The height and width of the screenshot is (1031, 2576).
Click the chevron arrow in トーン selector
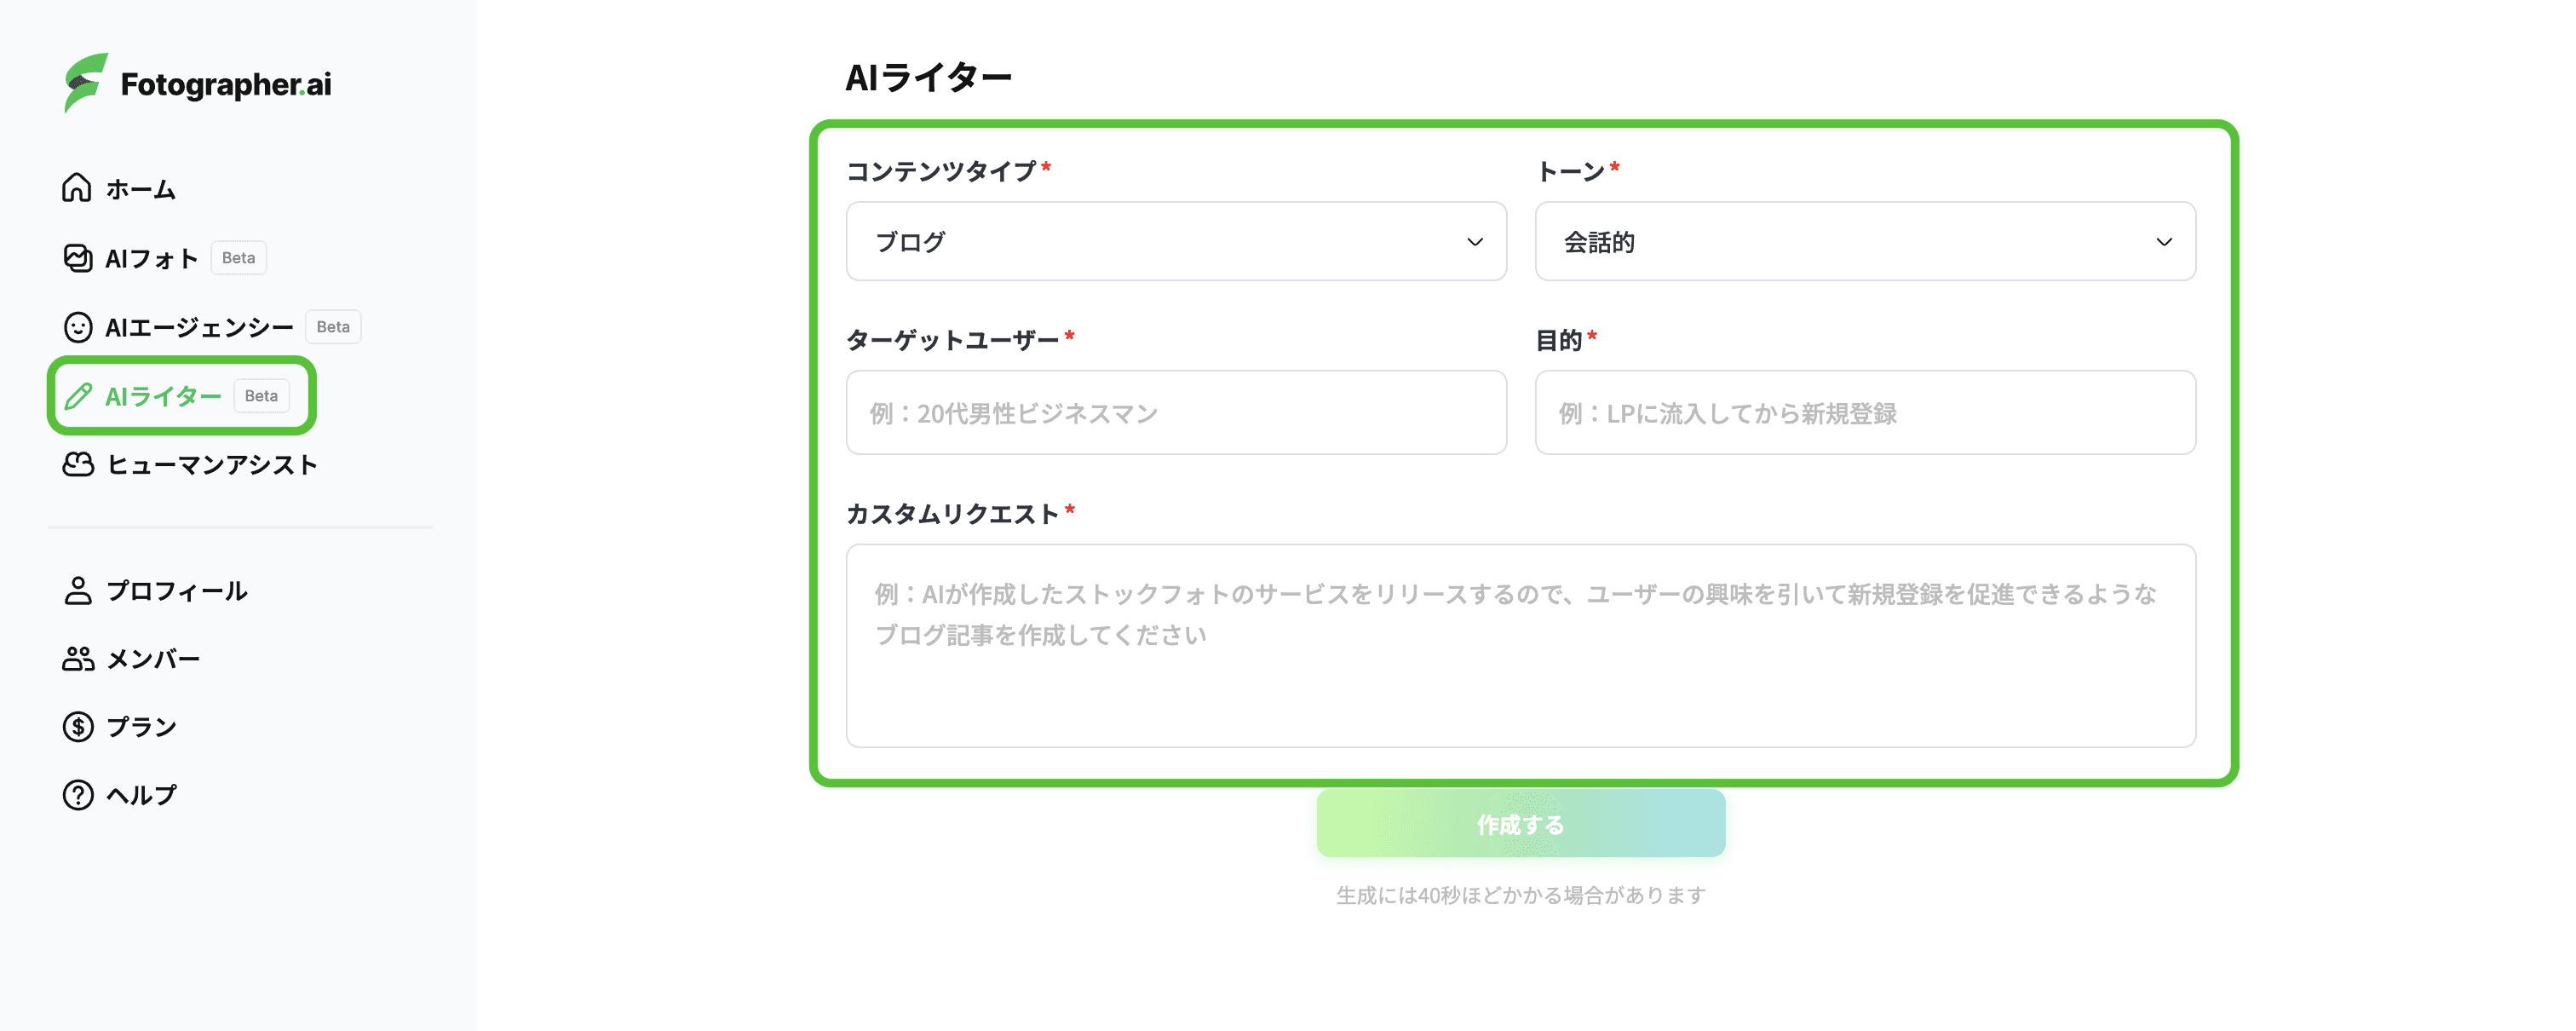(x=2164, y=242)
